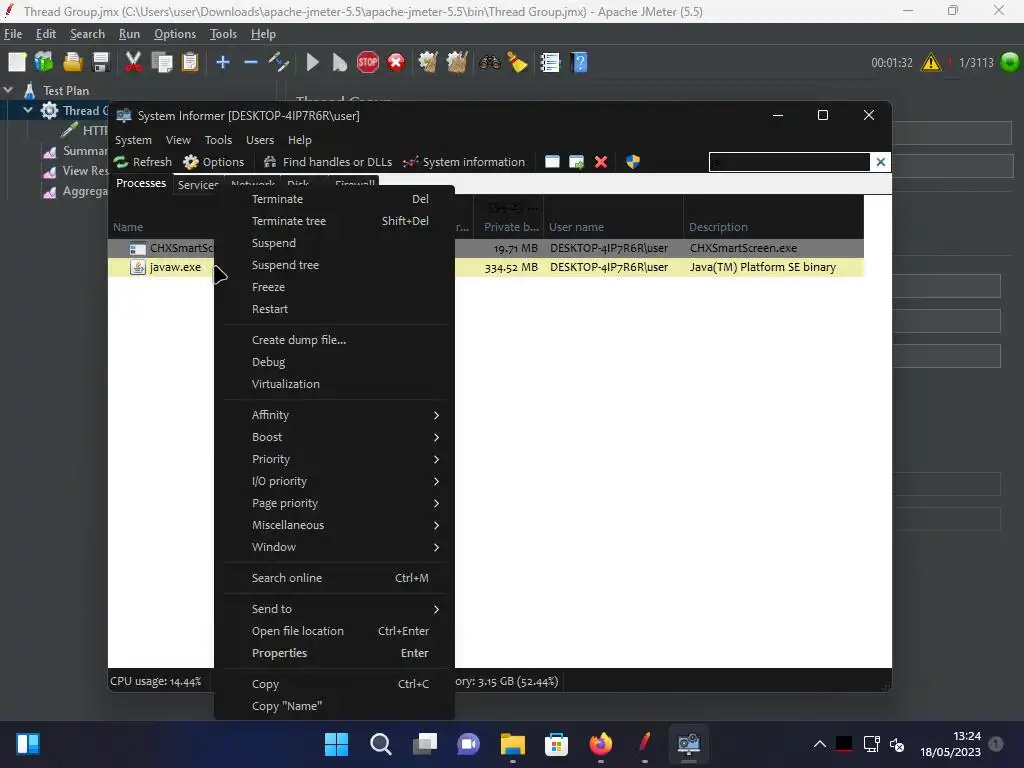The image size is (1024, 768).
Task: Open JMeter Run menu
Action: click(x=129, y=34)
